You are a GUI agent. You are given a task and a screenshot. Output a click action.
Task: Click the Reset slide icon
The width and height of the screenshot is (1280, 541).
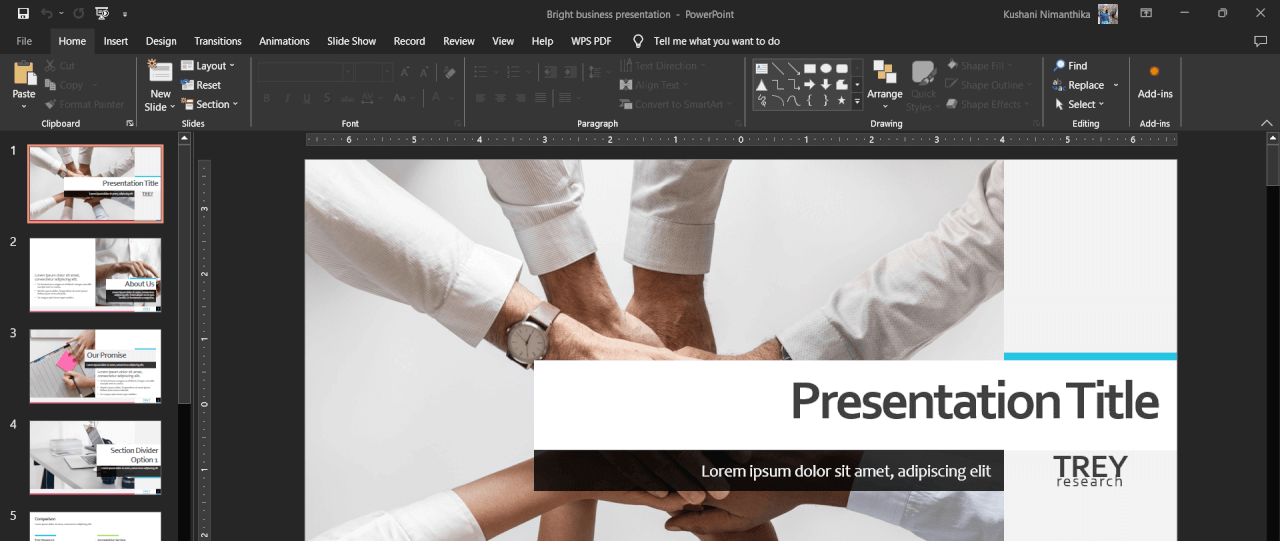click(188, 85)
